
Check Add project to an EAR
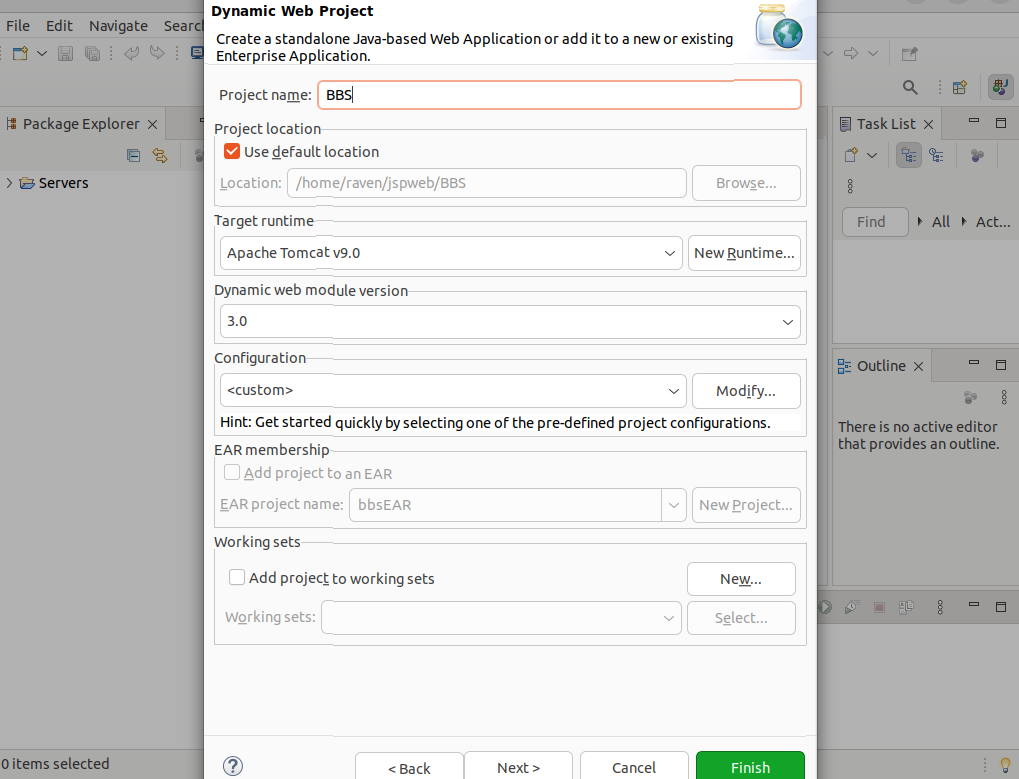click(x=232, y=472)
